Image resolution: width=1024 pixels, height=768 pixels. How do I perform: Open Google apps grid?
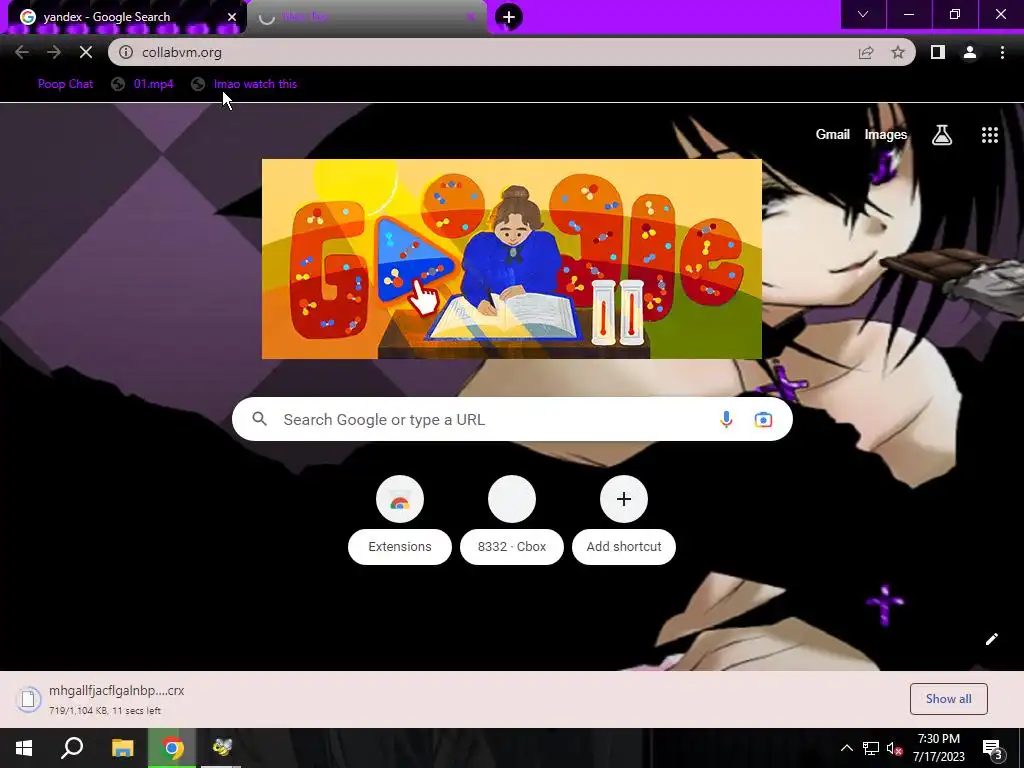pyautogui.click(x=990, y=135)
